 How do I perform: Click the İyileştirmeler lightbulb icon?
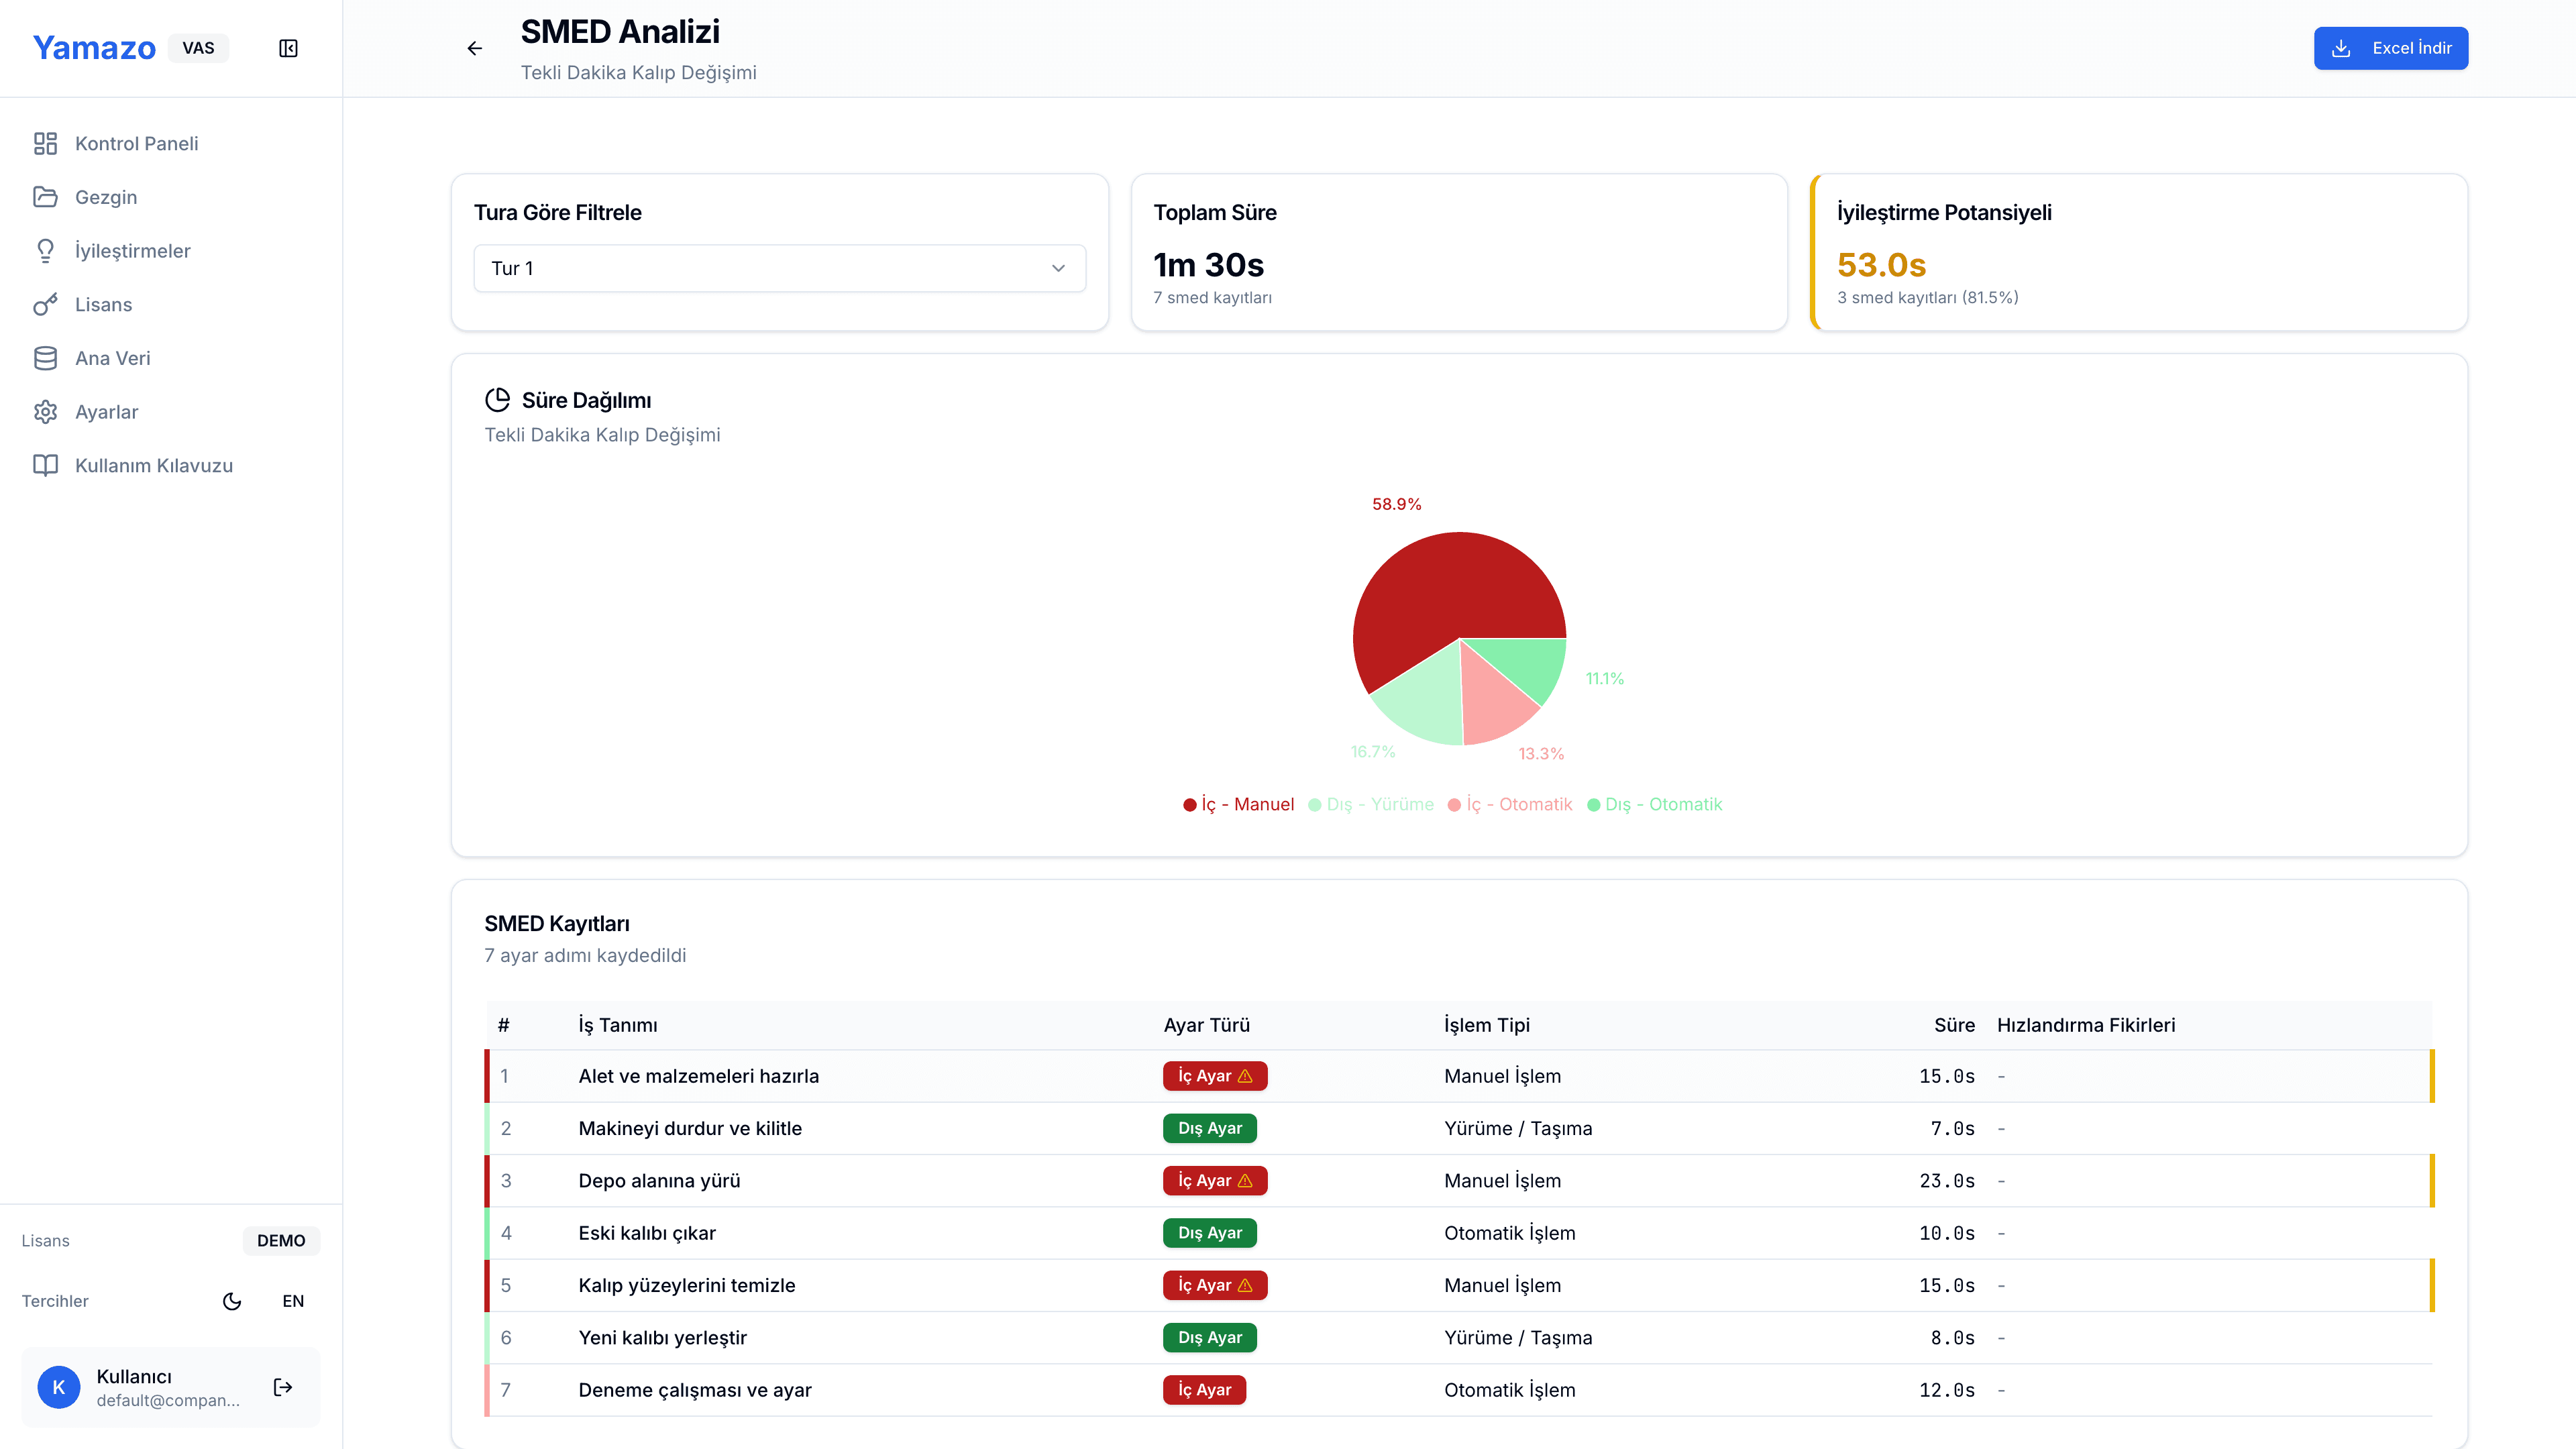coord(45,251)
